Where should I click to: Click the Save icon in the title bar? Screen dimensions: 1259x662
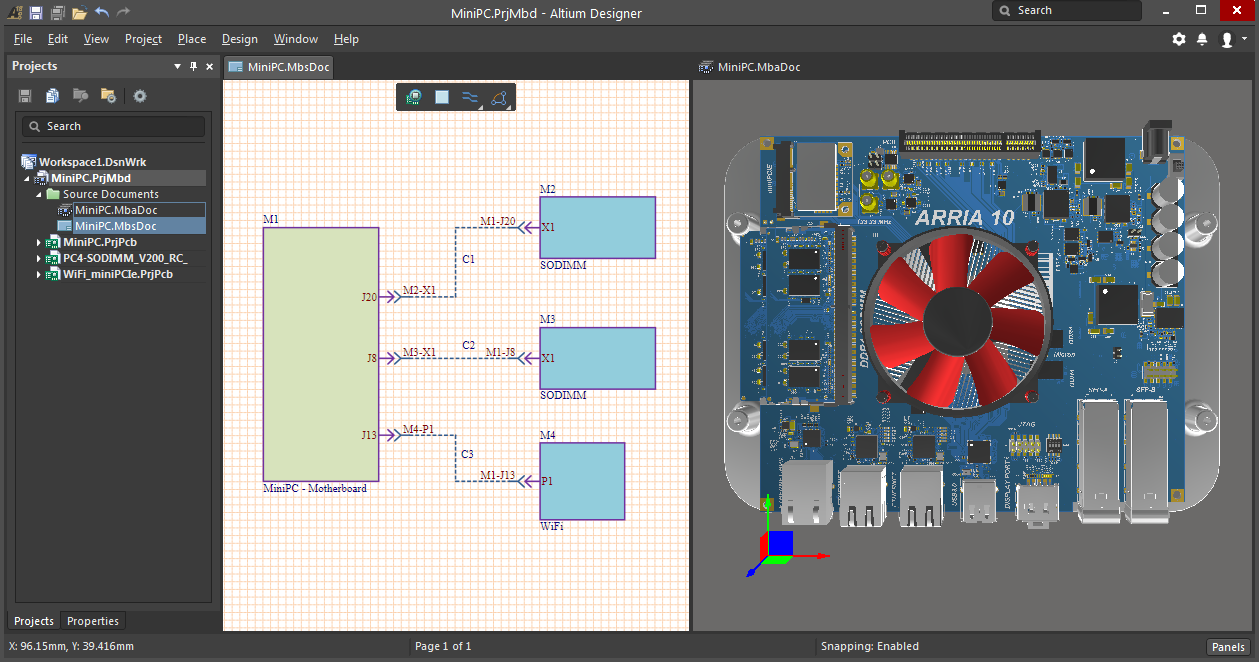pos(36,13)
